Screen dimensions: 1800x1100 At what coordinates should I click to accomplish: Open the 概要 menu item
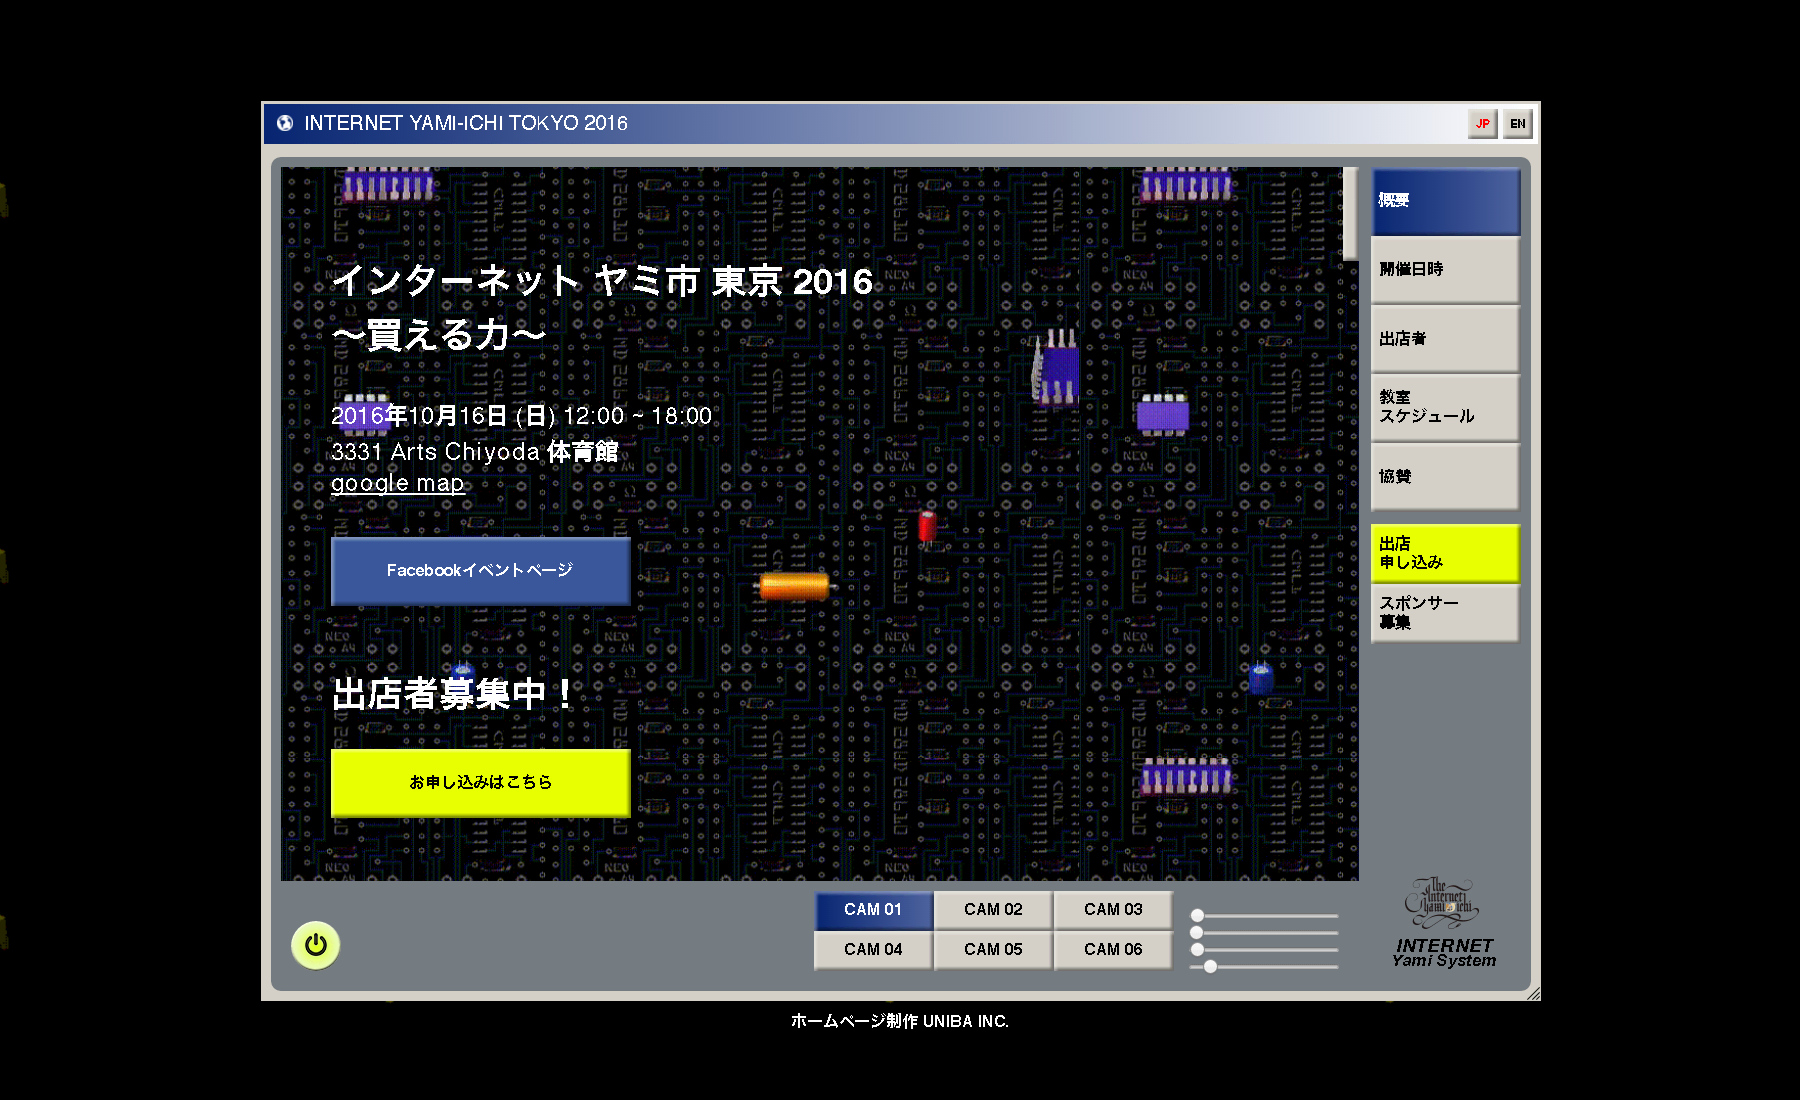(x=1445, y=201)
